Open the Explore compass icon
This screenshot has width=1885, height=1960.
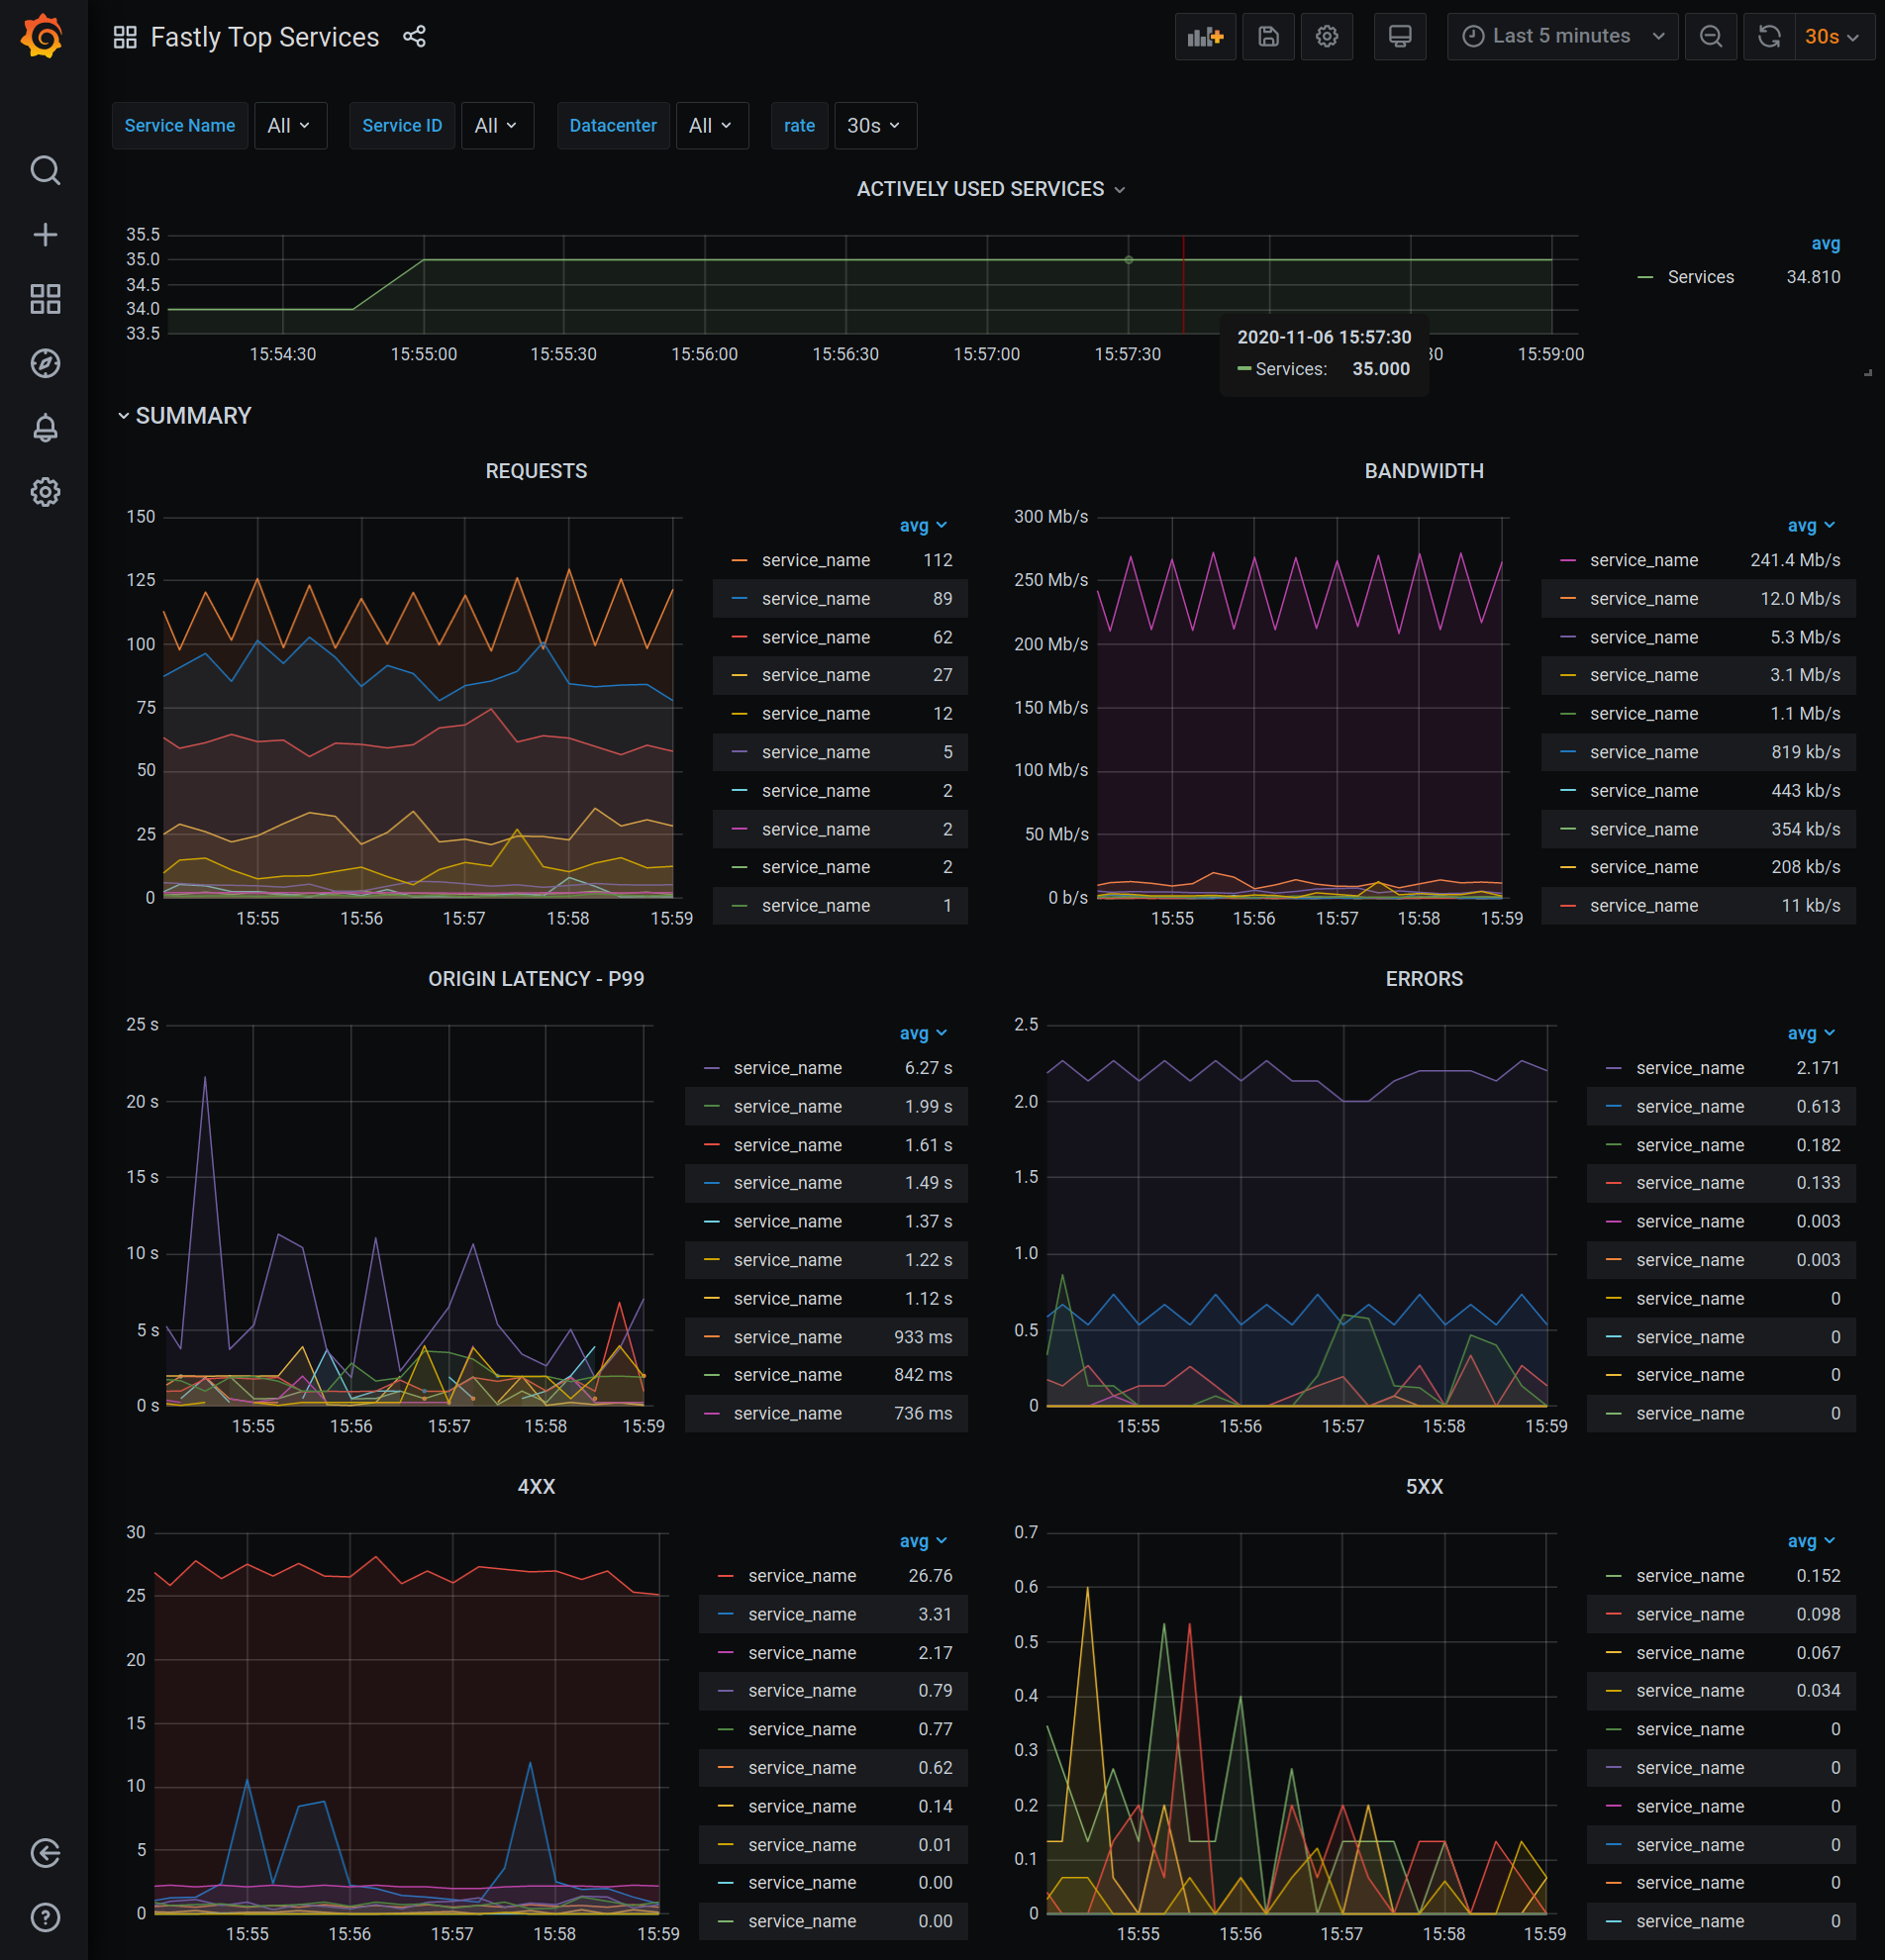click(x=45, y=363)
